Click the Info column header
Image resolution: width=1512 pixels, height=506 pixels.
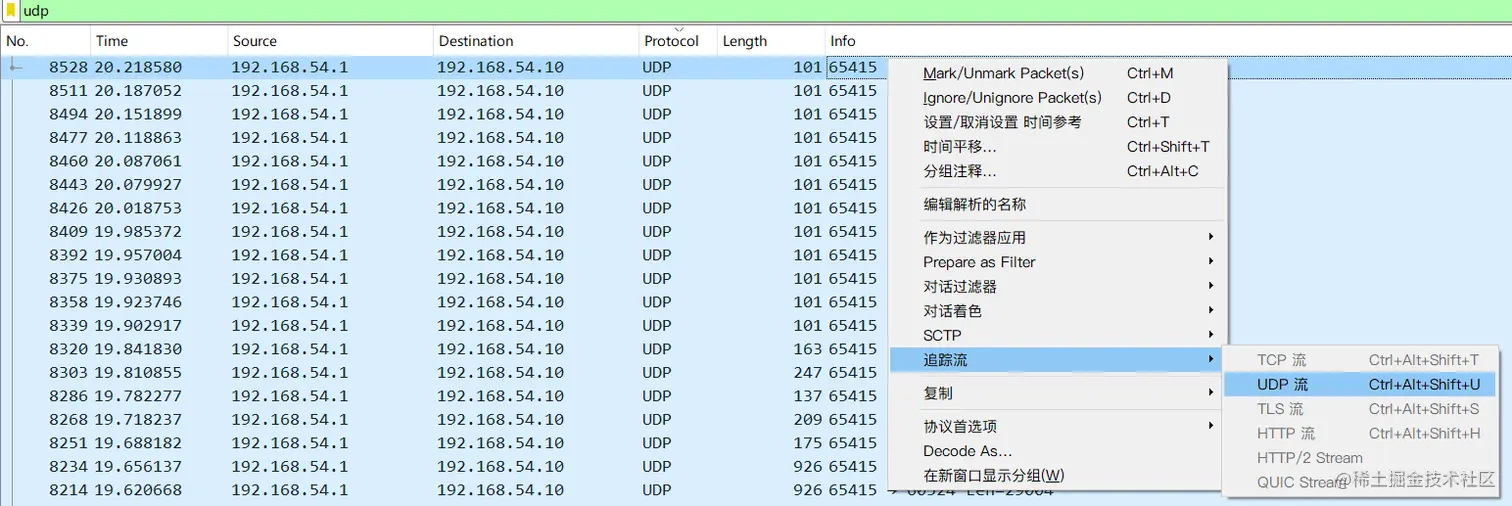[1167, 41]
